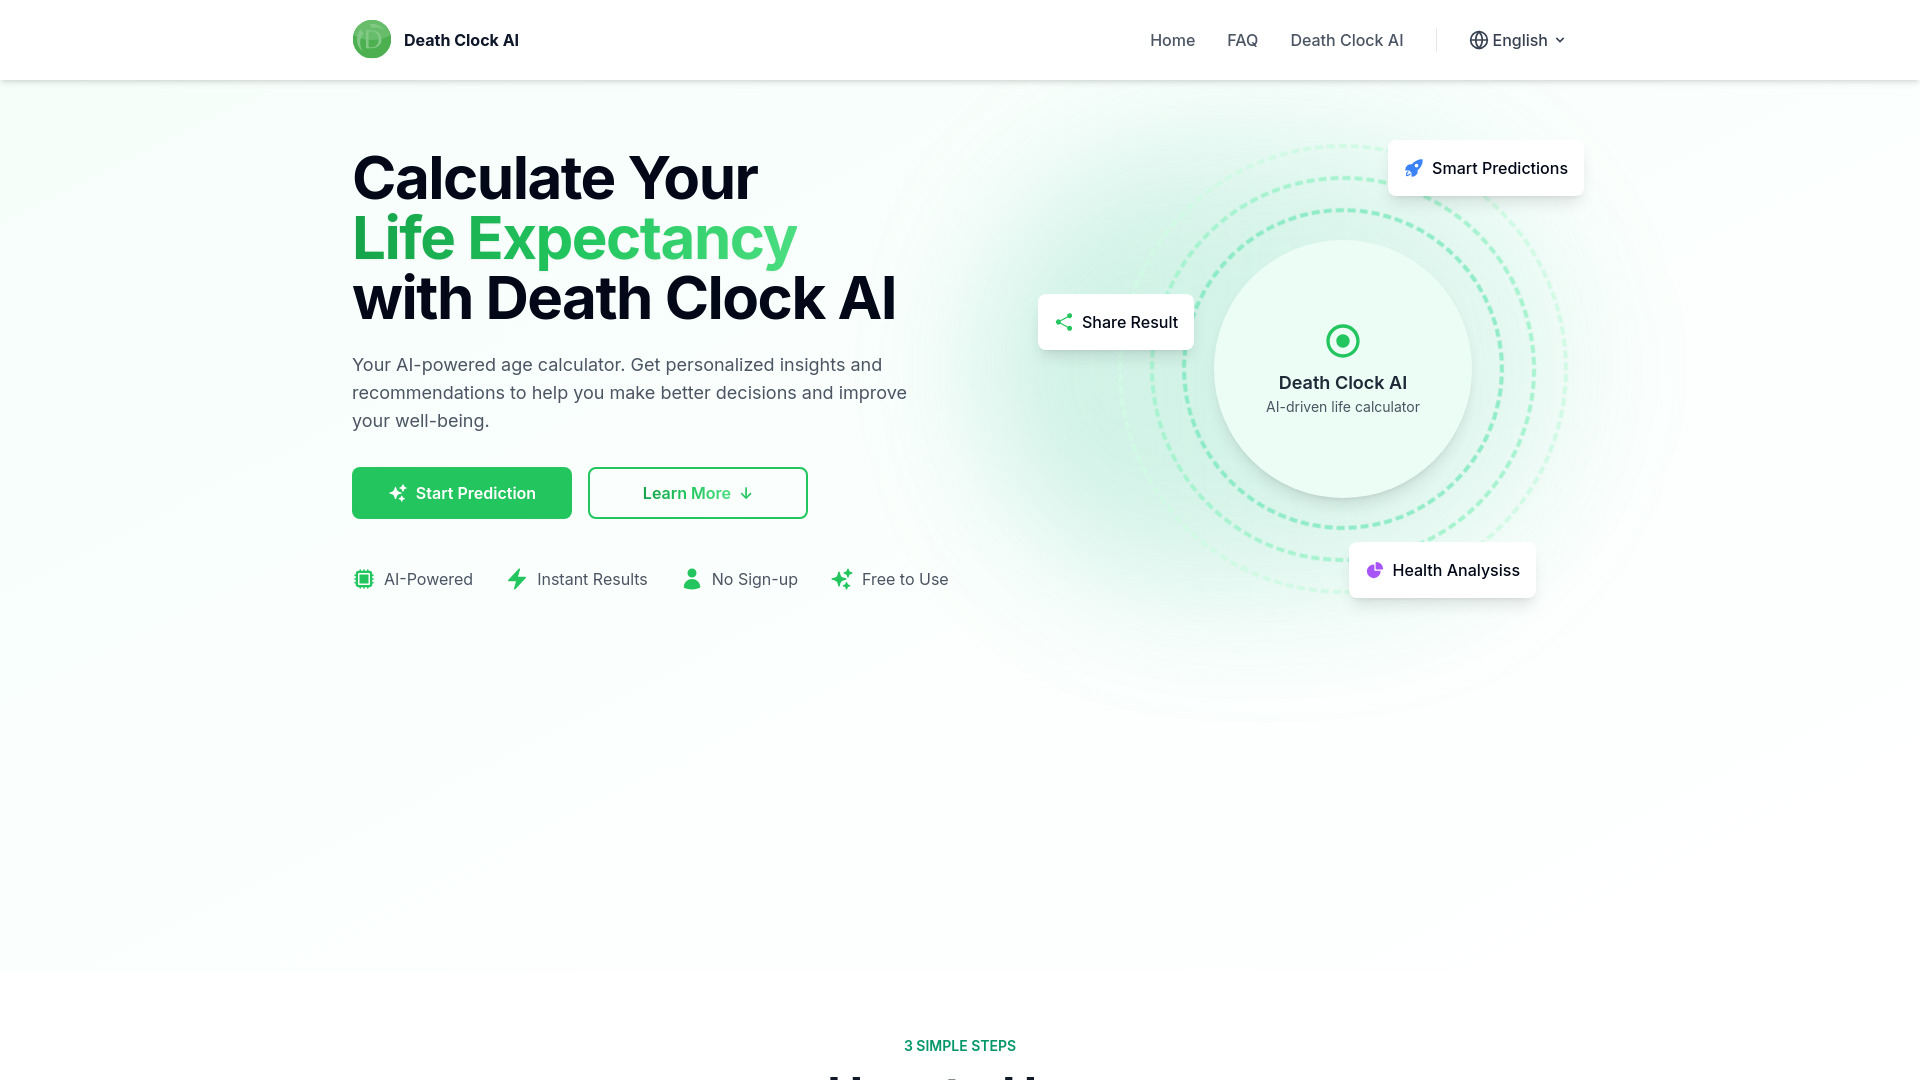Image resolution: width=1920 pixels, height=1080 pixels.
Task: Click the Learn More outlined button
Action: click(698, 493)
